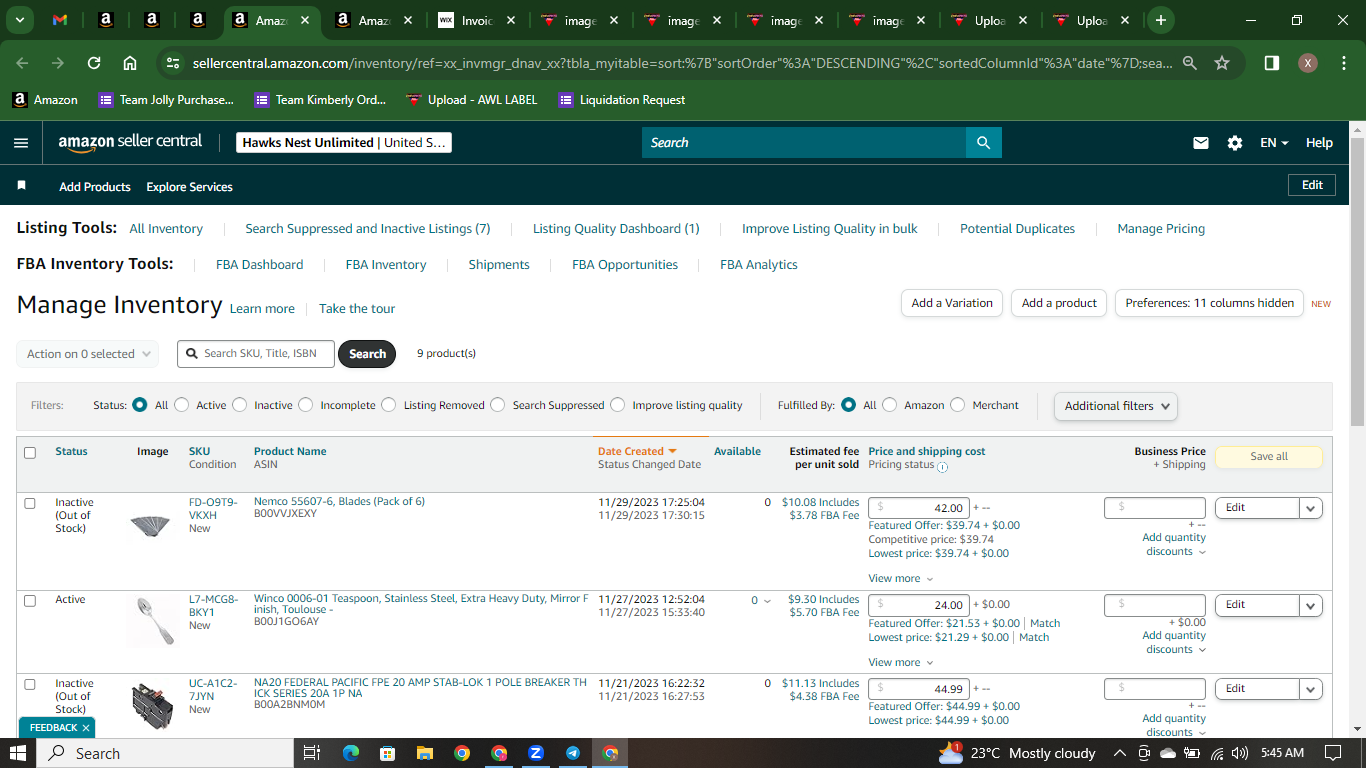Image resolution: width=1366 pixels, height=768 pixels.
Task: Open Zoom from the taskbar
Action: pyautogui.click(x=536, y=753)
